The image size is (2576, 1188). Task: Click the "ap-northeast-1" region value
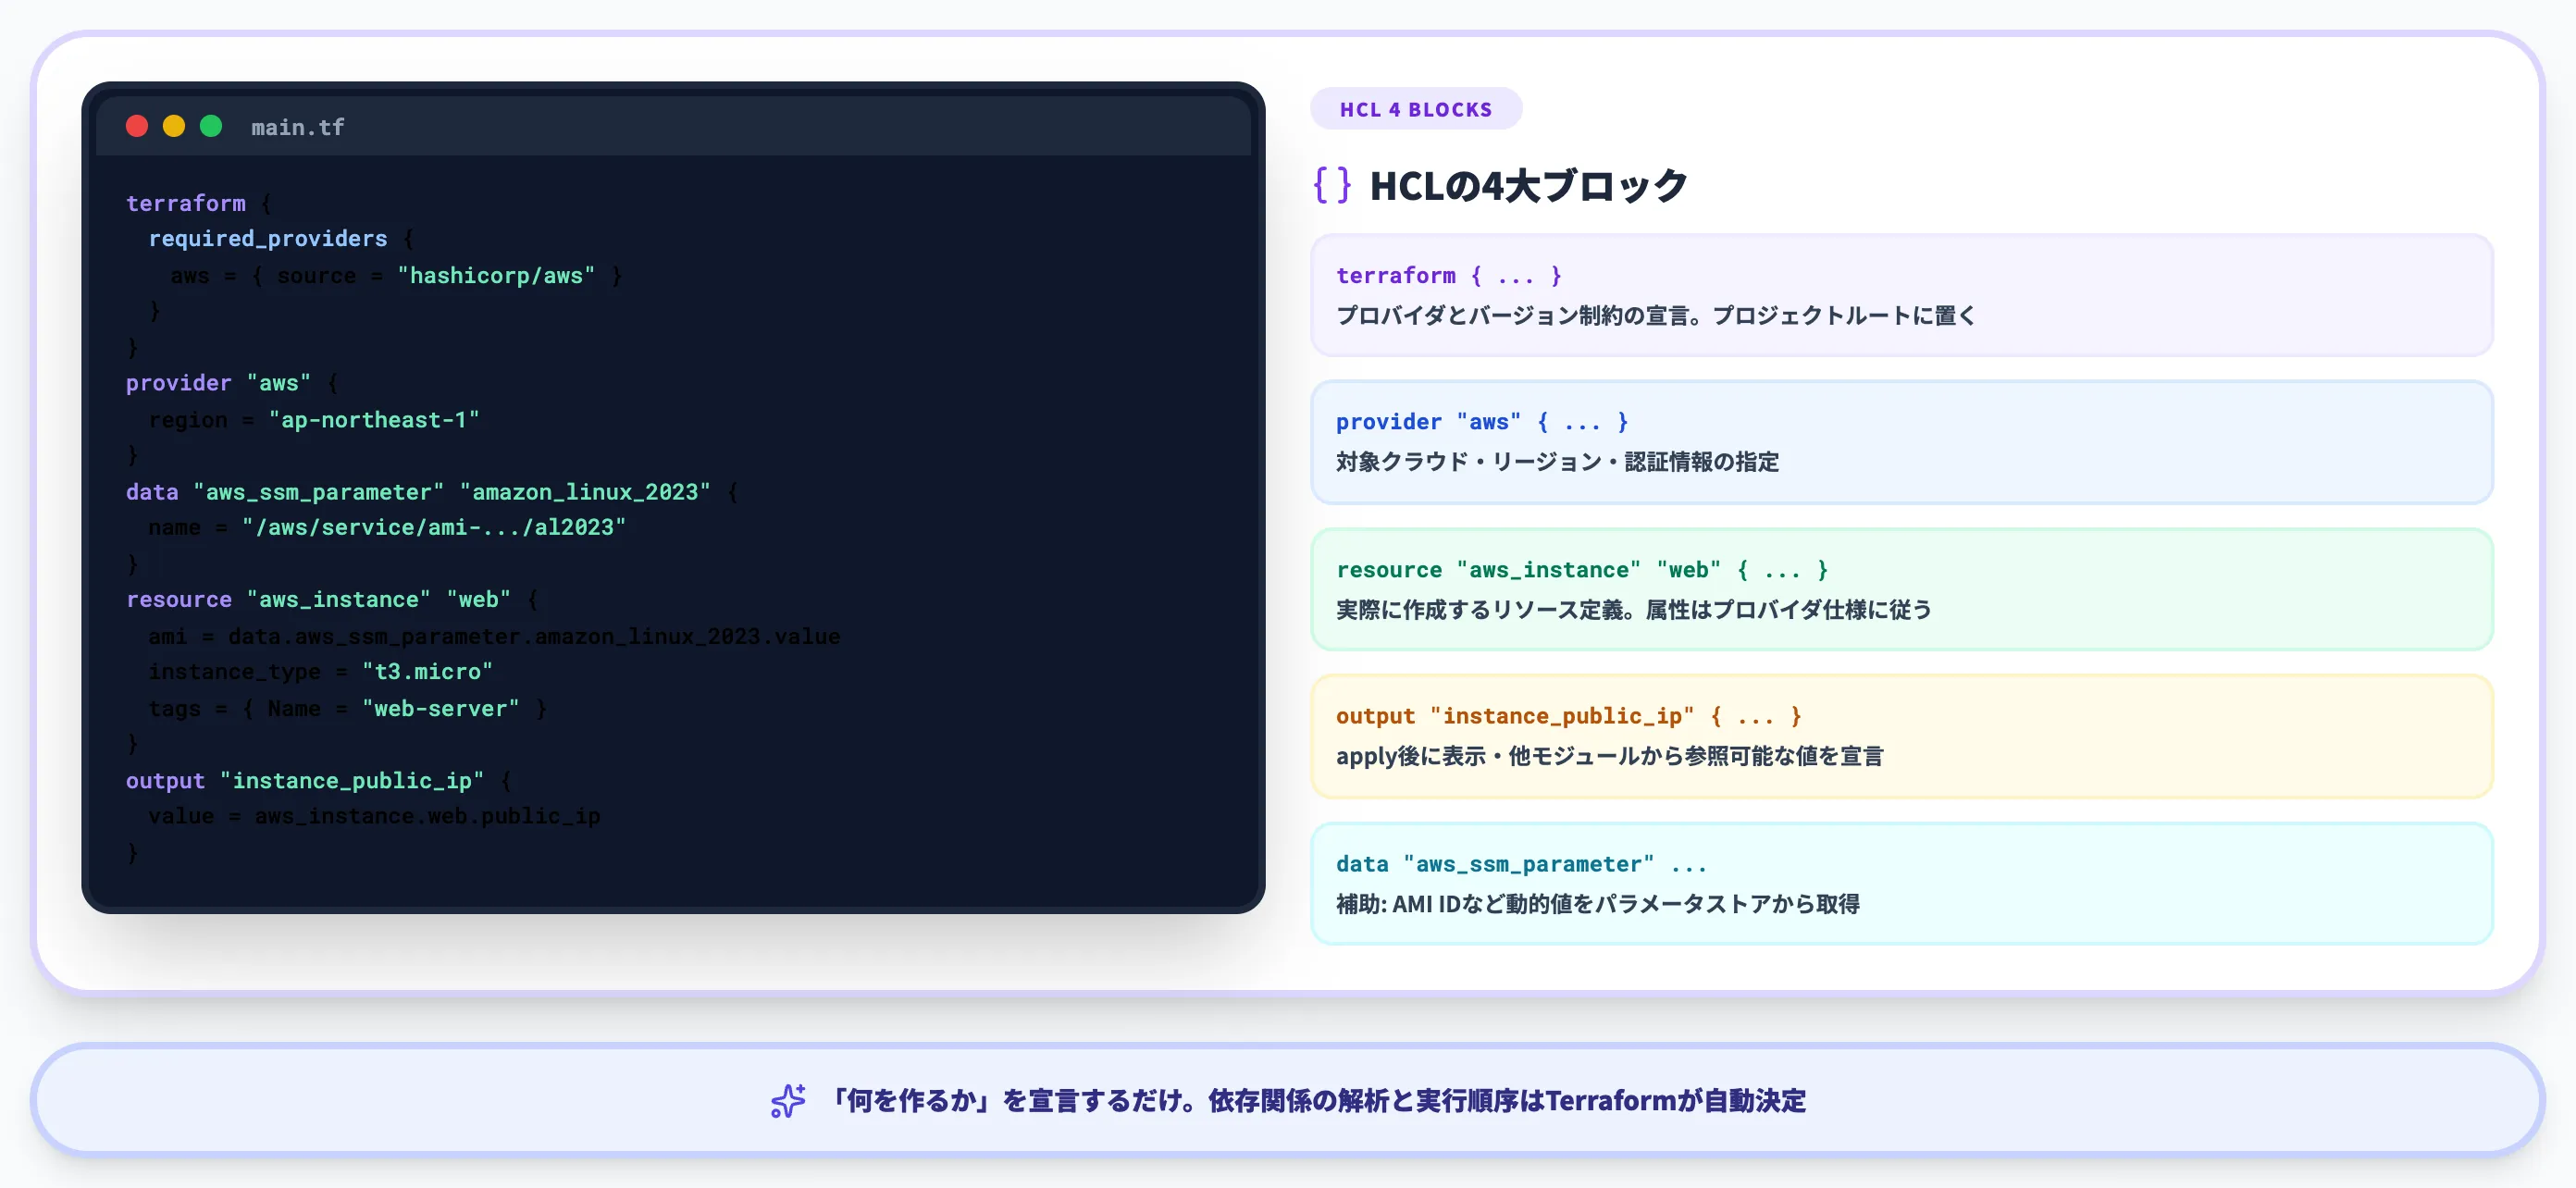click(374, 420)
